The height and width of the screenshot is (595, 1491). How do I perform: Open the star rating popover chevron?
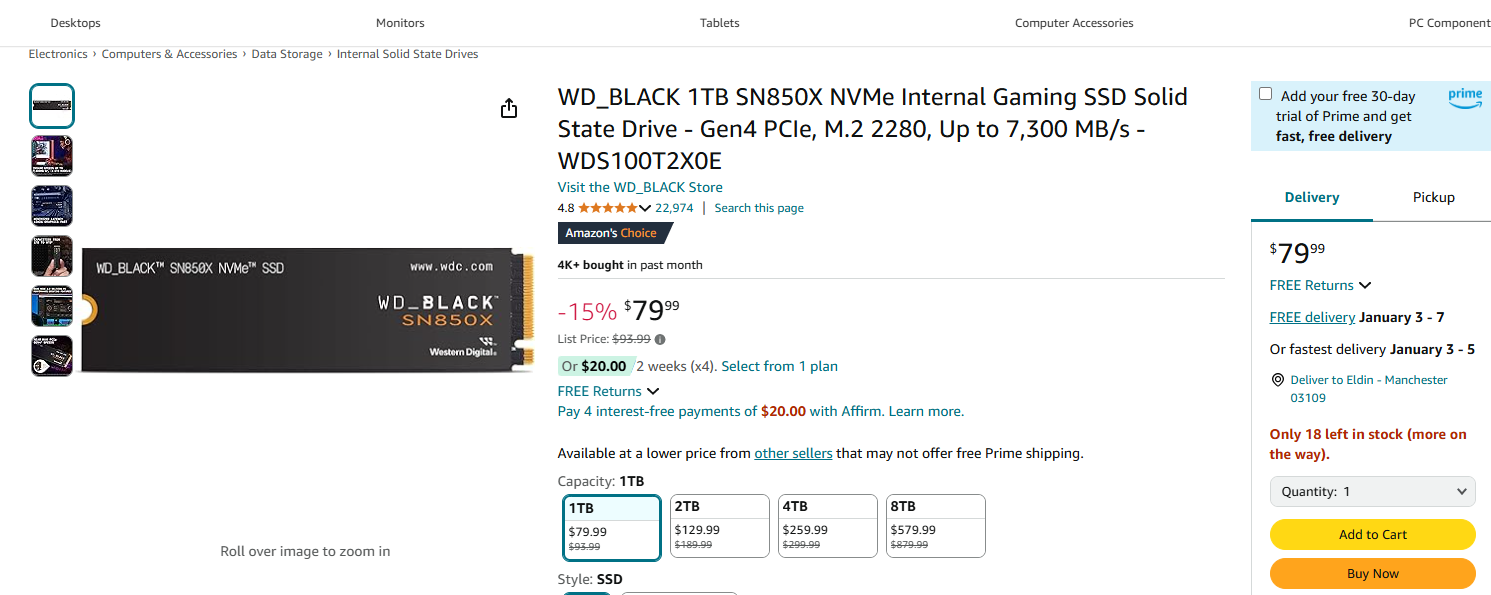click(645, 208)
